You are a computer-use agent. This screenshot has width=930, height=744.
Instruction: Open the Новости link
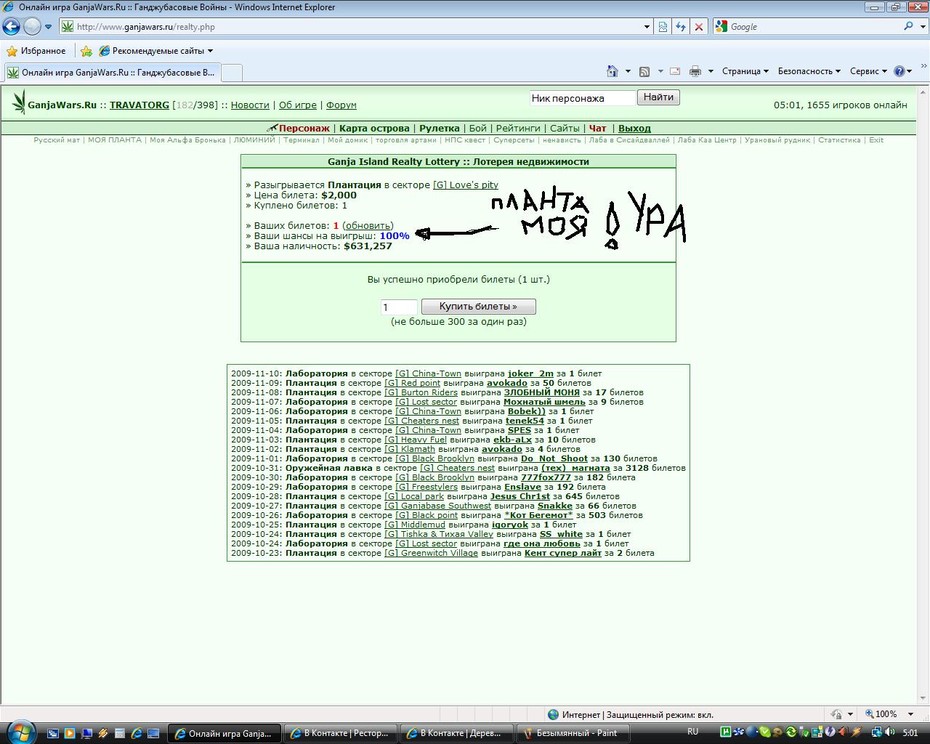[x=250, y=105]
